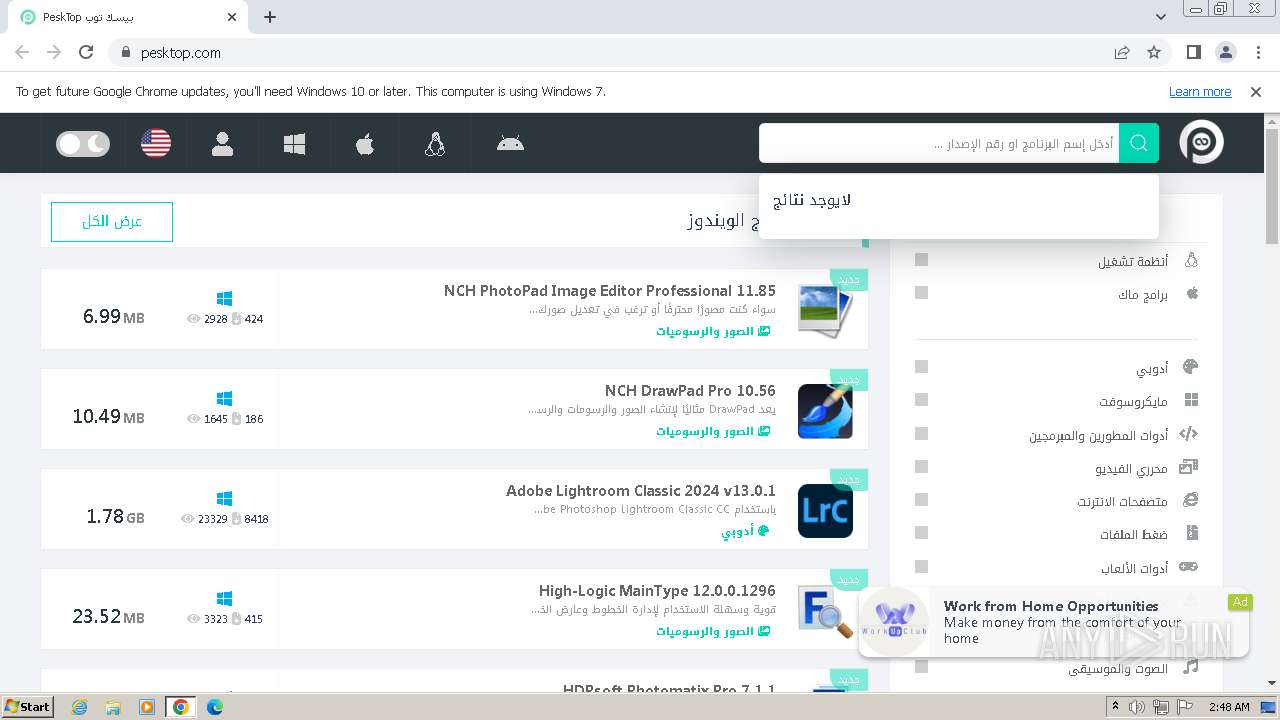
Task: Click the Lightroom LrC thumbnail
Action: (825, 511)
